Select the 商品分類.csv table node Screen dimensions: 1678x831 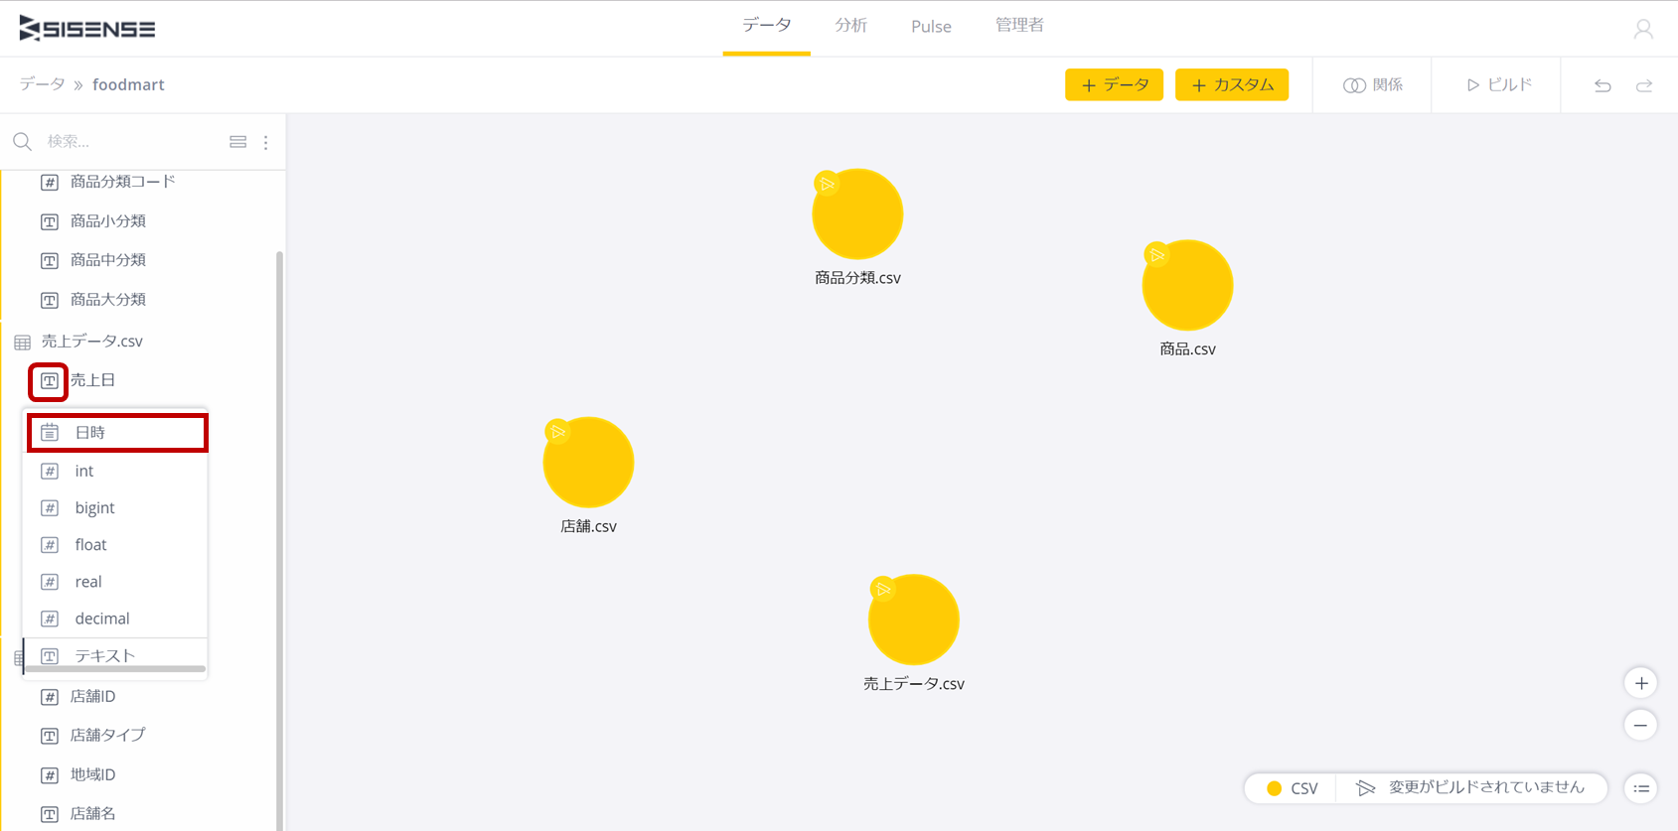(x=857, y=214)
